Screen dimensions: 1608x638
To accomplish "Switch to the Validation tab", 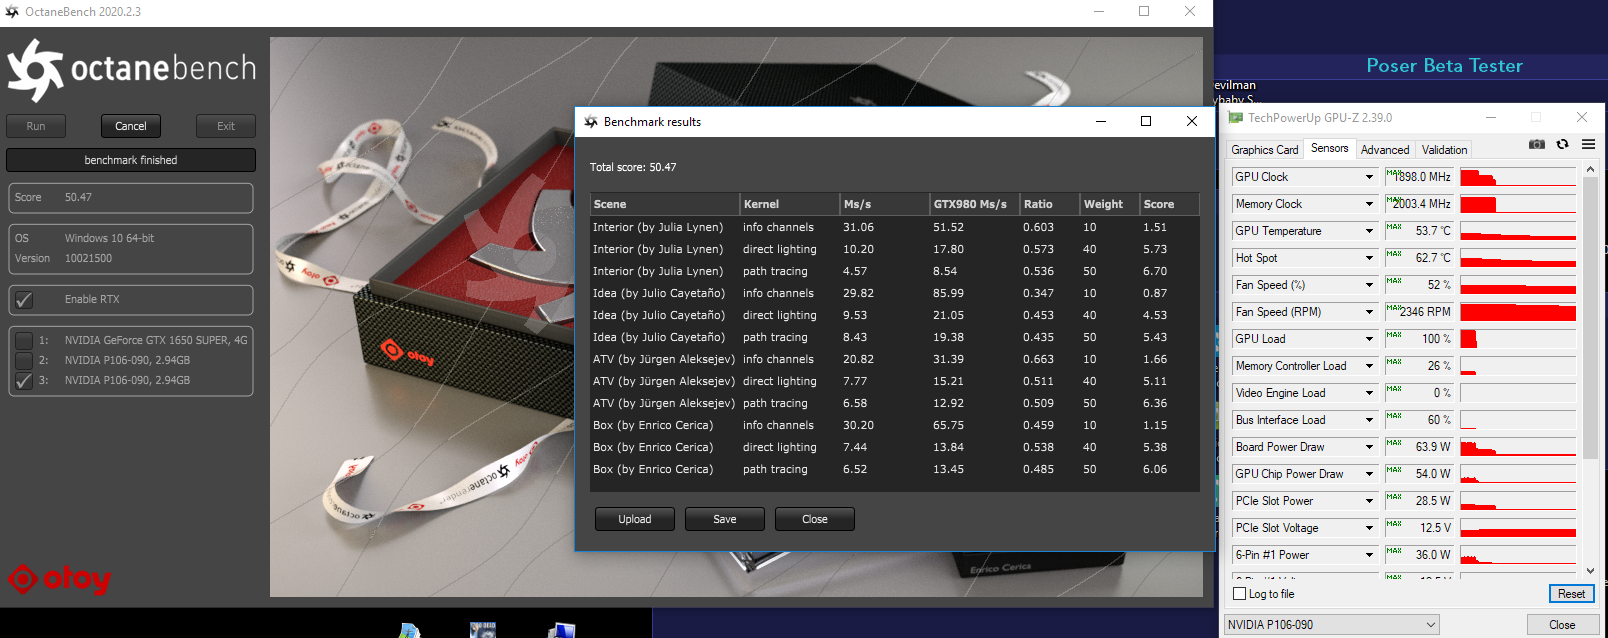I will (x=1445, y=150).
